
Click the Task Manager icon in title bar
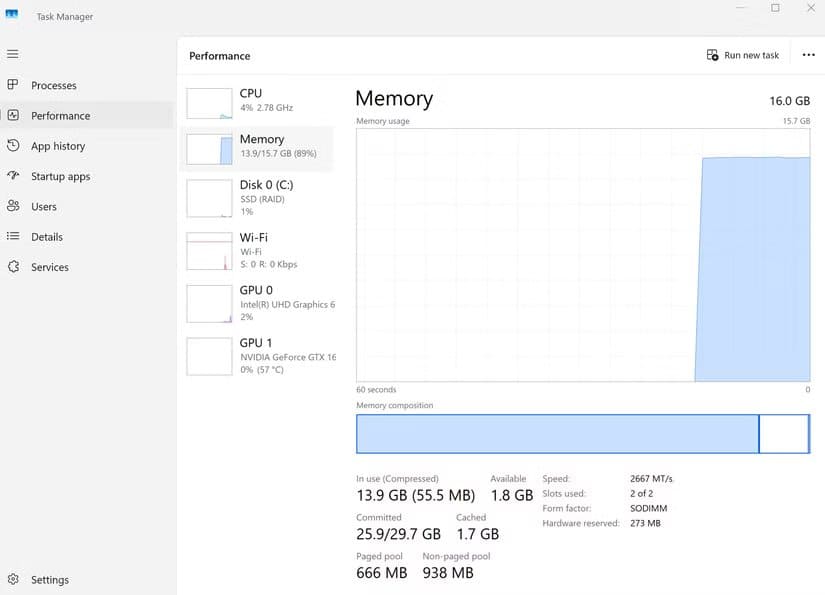pos(13,15)
